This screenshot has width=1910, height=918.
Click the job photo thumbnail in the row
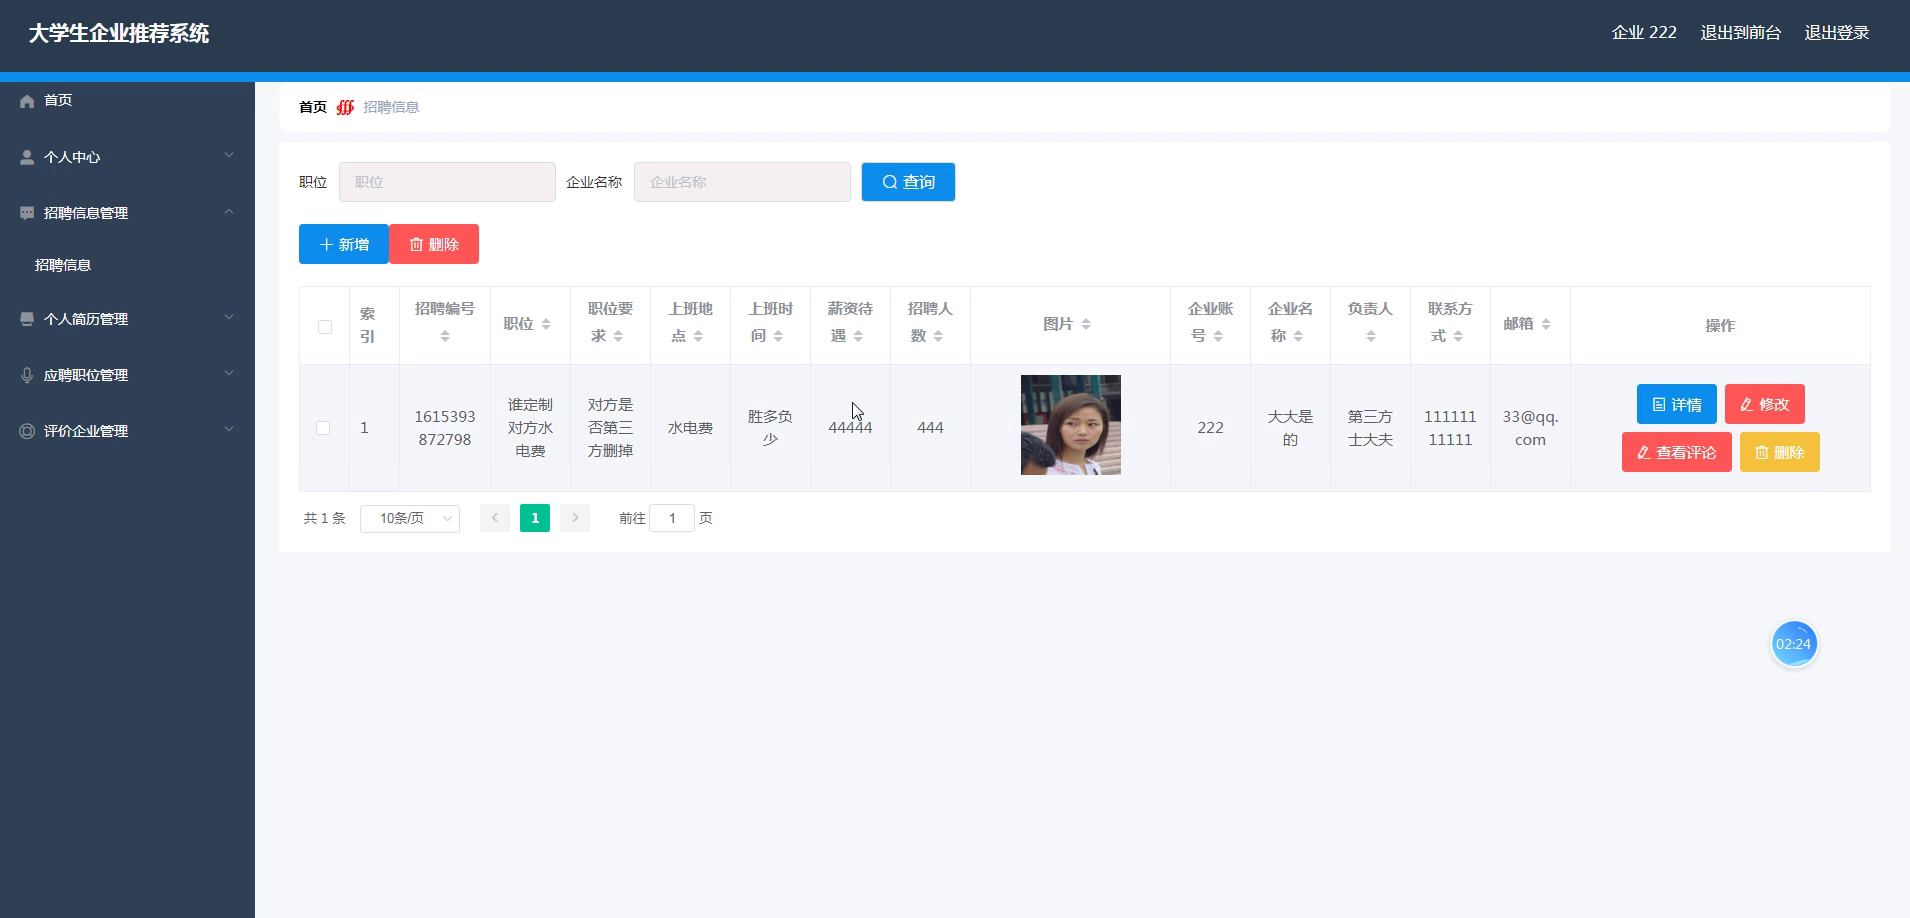(1070, 425)
